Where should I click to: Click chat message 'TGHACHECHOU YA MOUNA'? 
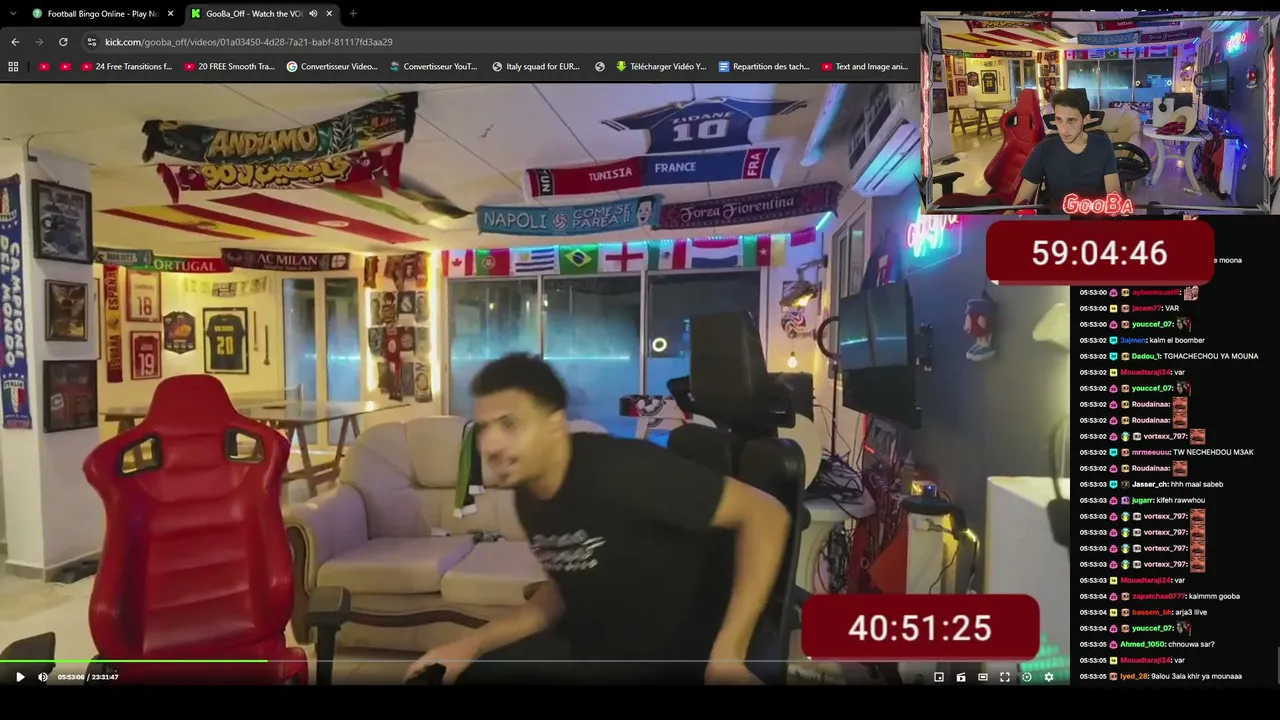click(1211, 356)
